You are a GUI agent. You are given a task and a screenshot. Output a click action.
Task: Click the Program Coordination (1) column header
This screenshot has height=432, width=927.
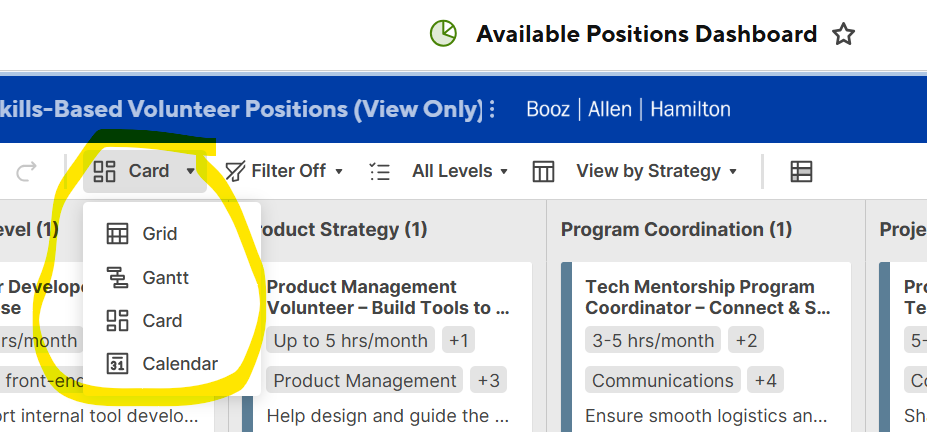pyautogui.click(x=676, y=229)
